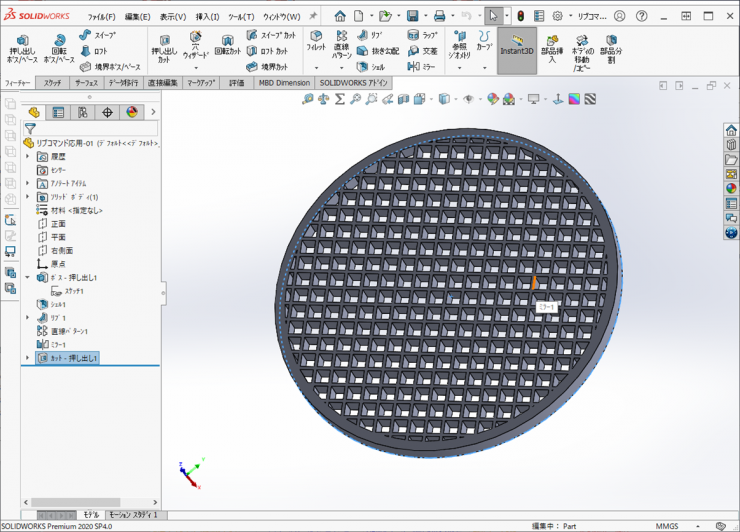Image resolution: width=740 pixels, height=532 pixels.
Task: Select ミラー1 in the feature tree
Action: pos(57,344)
